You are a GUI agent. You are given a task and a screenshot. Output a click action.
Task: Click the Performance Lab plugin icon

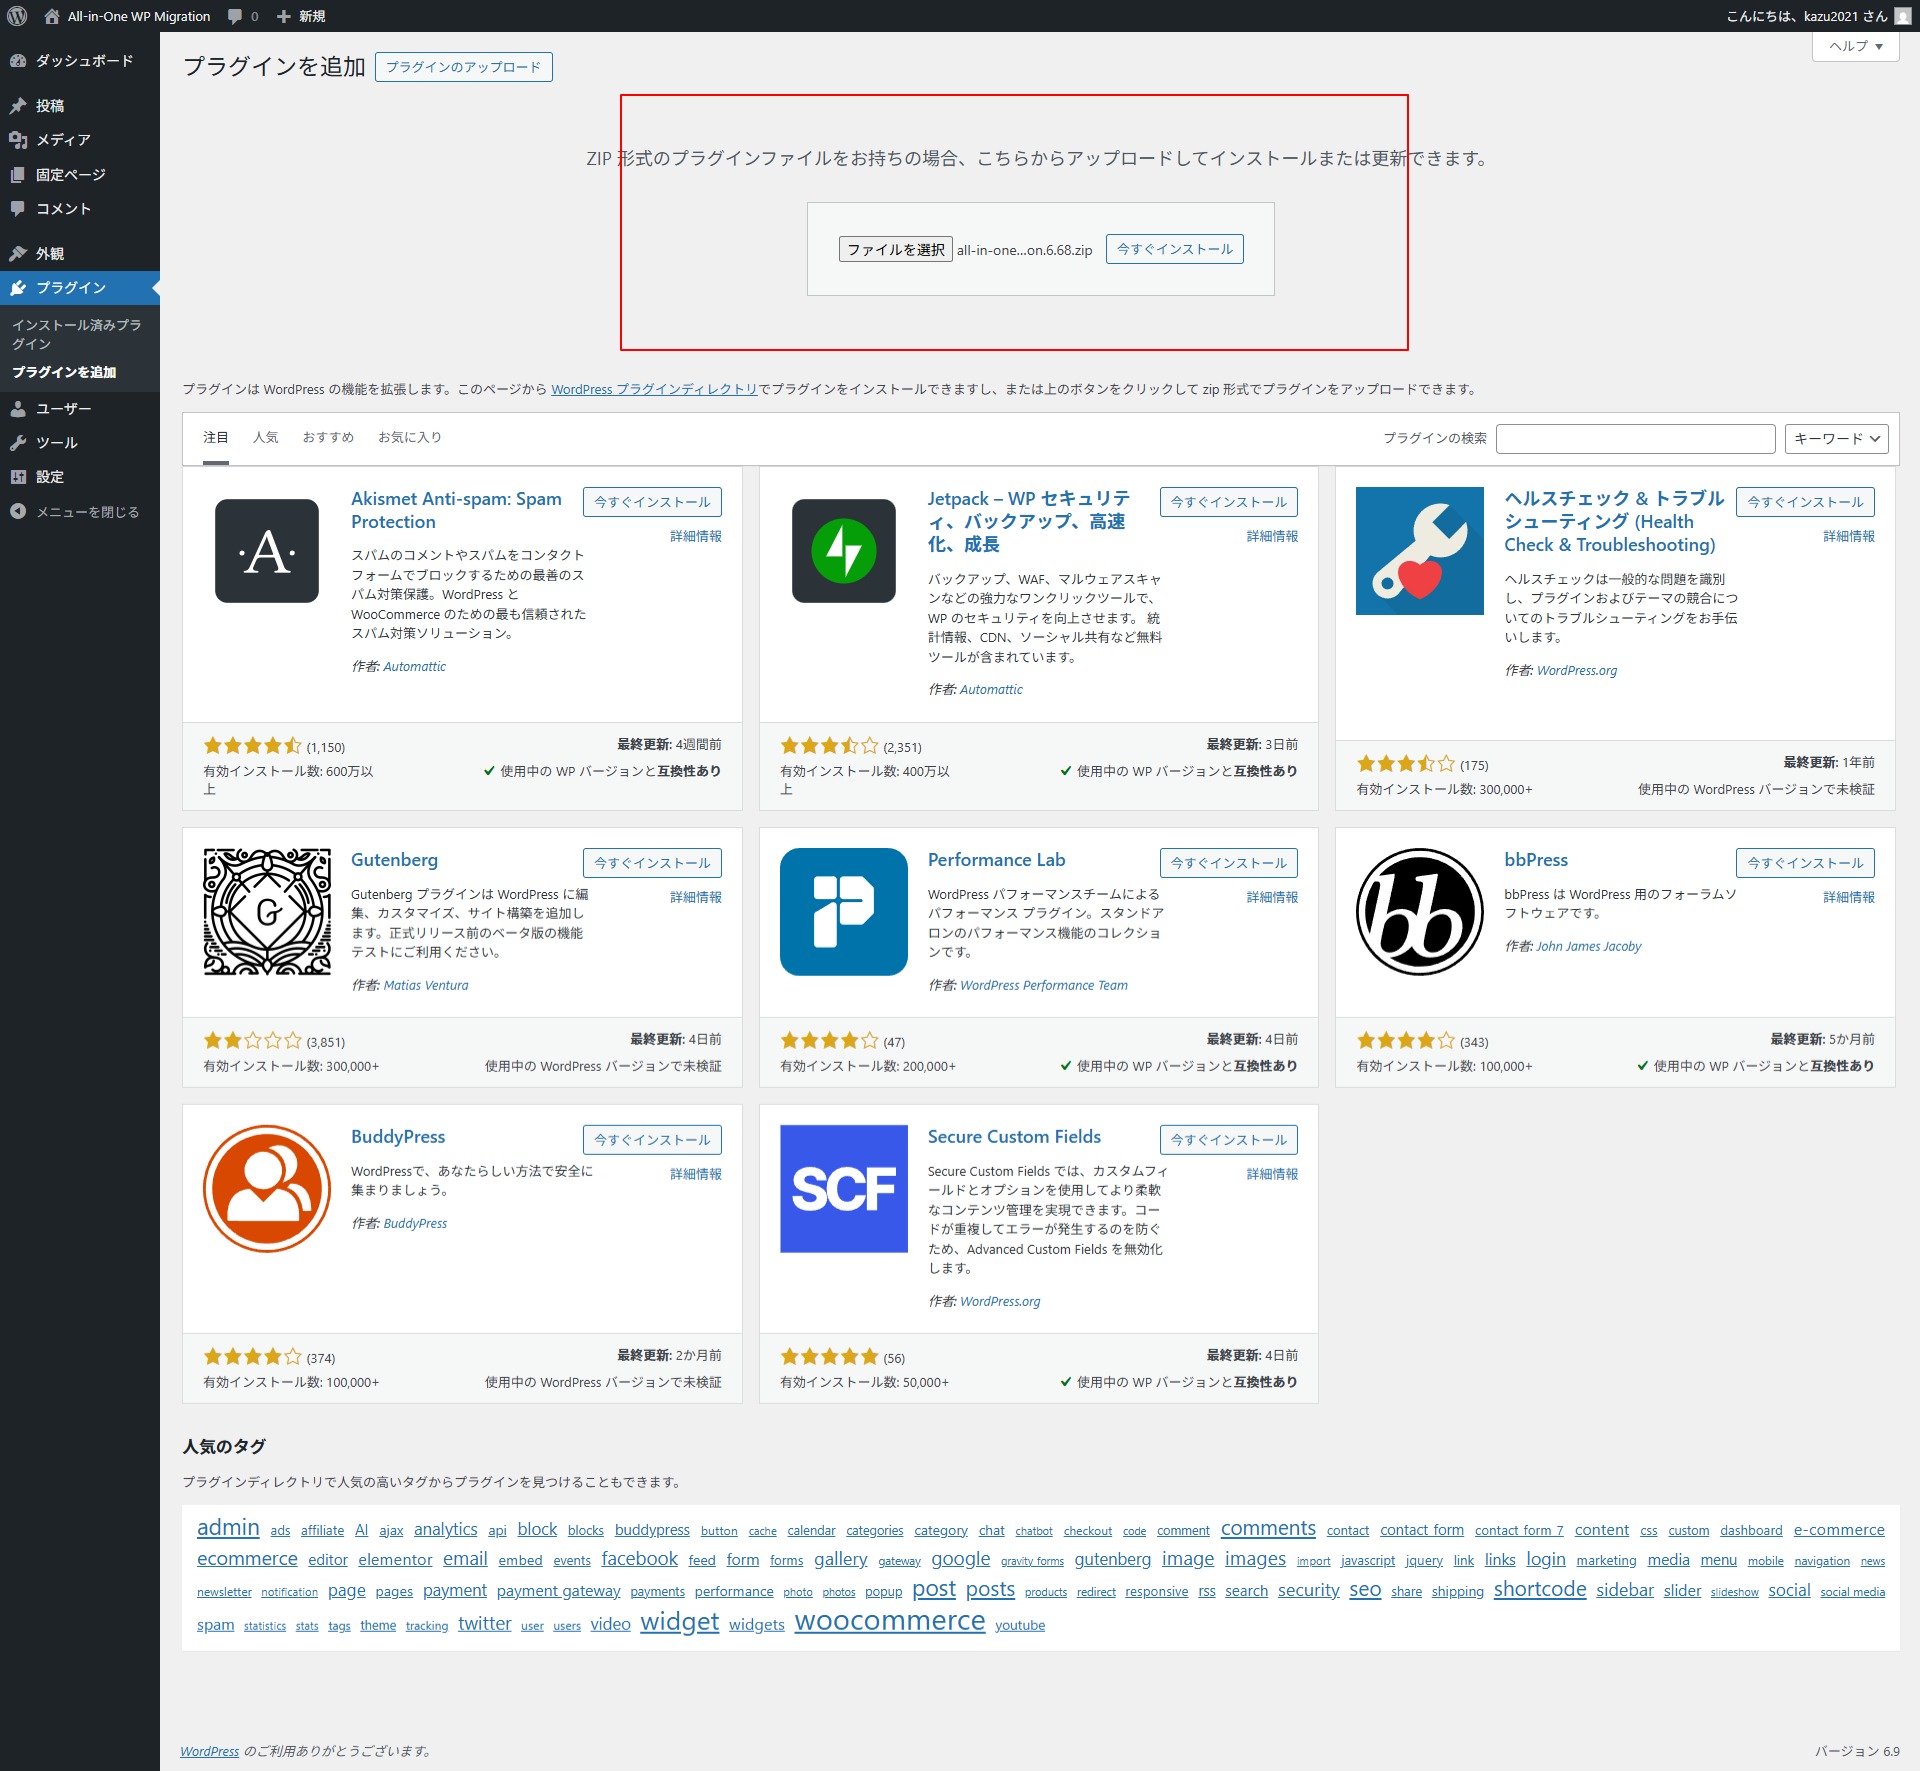pyautogui.click(x=843, y=911)
